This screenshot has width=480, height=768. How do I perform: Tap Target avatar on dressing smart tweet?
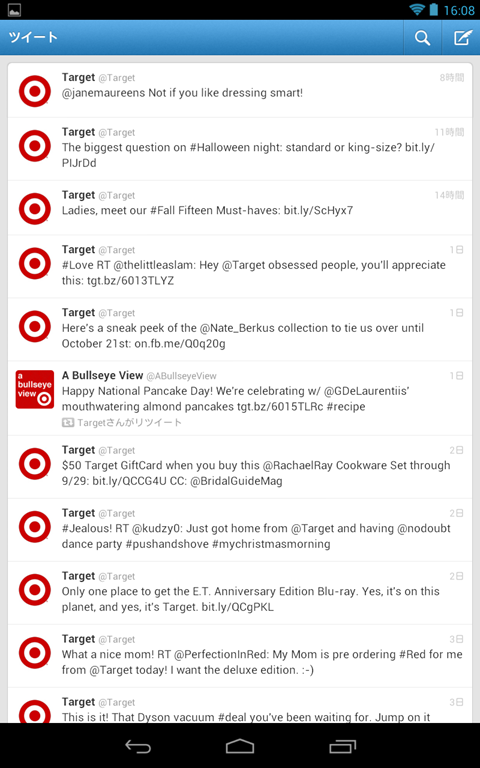click(x=35, y=91)
